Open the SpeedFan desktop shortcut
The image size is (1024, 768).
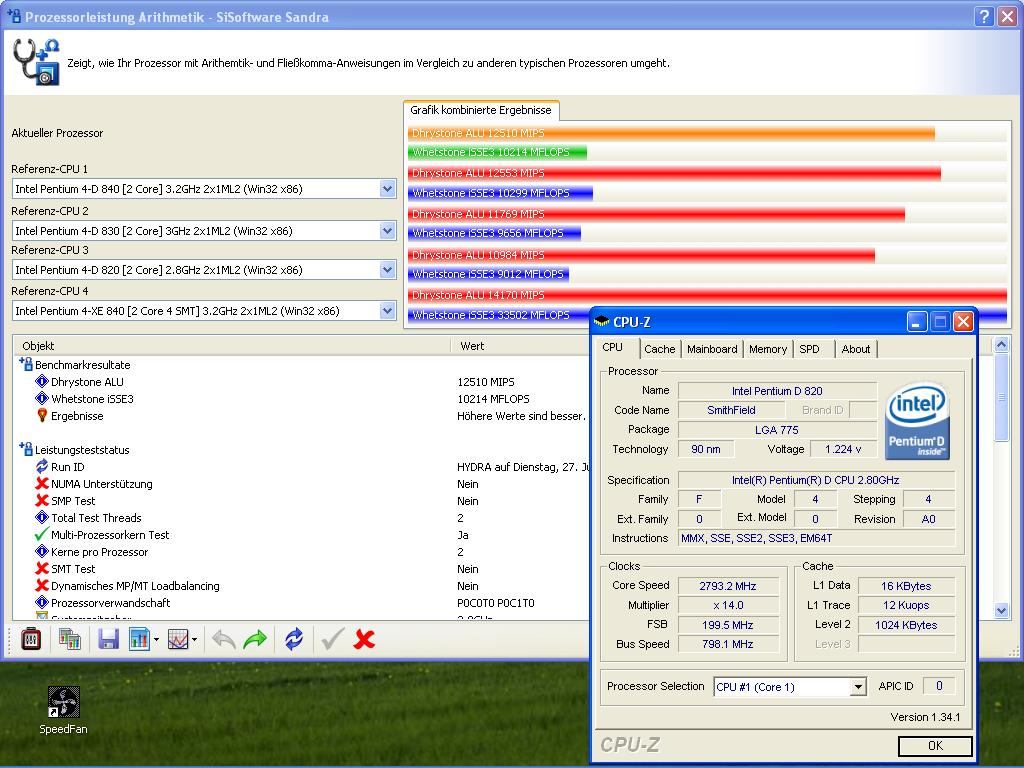(63, 710)
